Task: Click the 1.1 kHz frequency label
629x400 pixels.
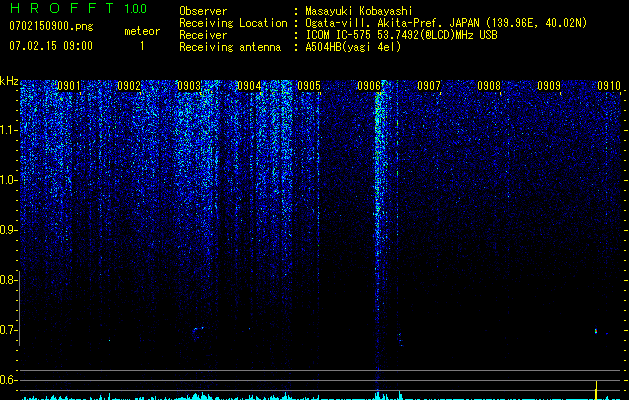Action: point(8,130)
